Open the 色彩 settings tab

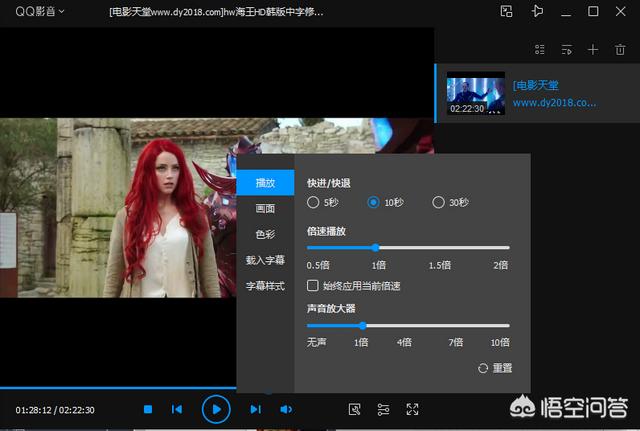point(265,234)
